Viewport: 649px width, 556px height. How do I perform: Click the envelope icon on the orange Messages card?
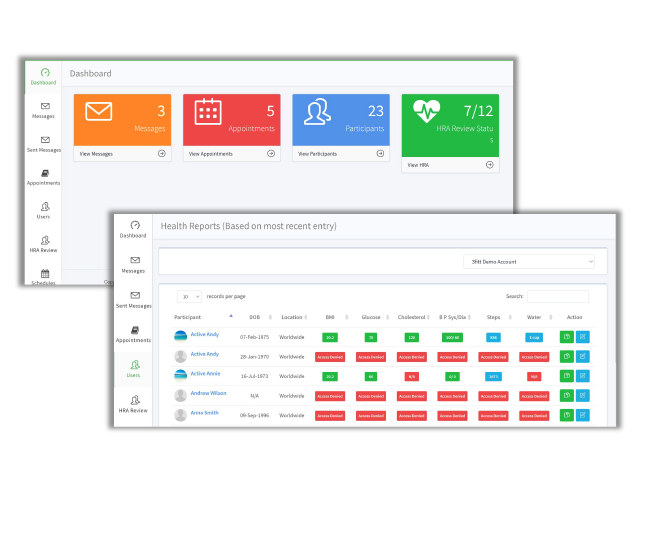99,111
